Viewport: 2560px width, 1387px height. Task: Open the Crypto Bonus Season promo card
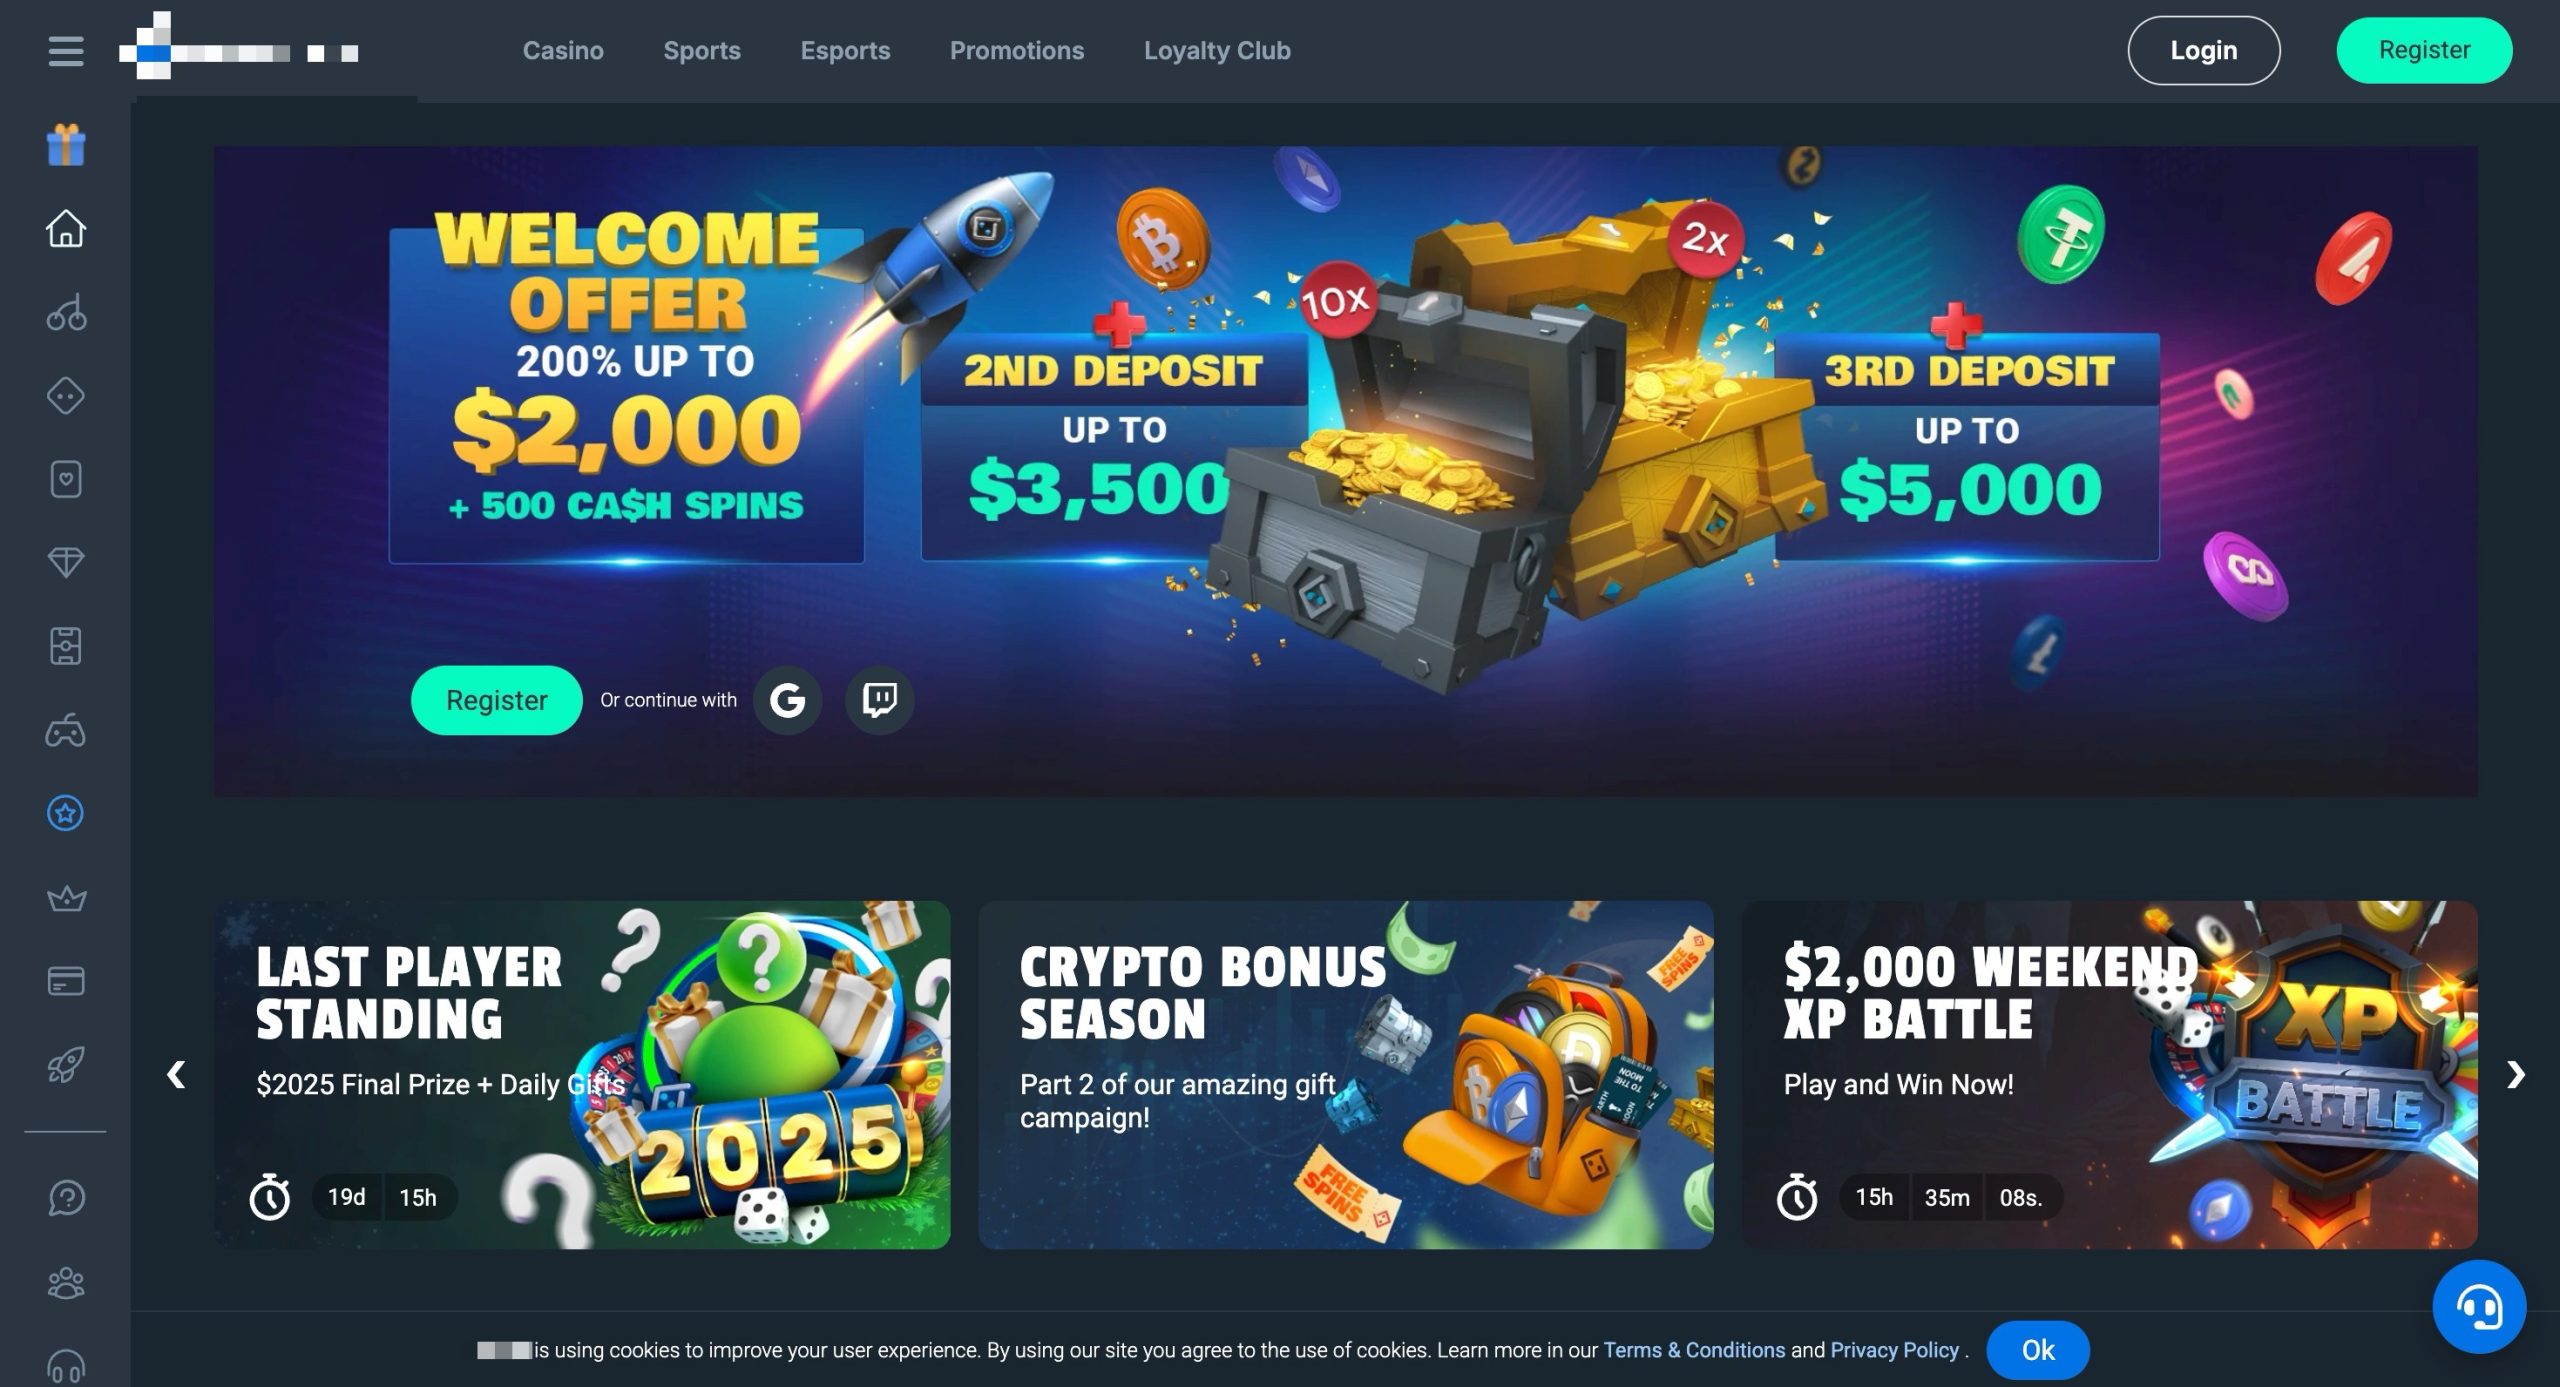pos(1346,1075)
